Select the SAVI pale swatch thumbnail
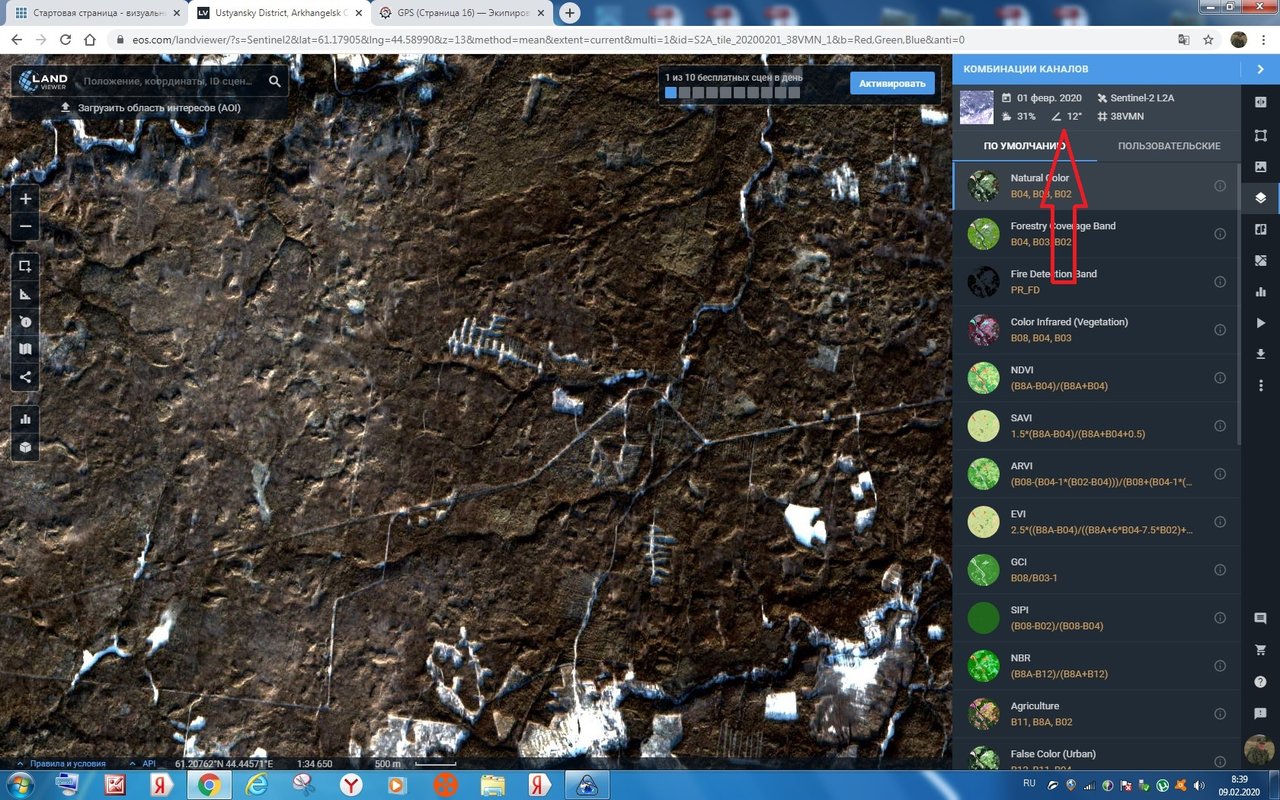 coord(984,426)
